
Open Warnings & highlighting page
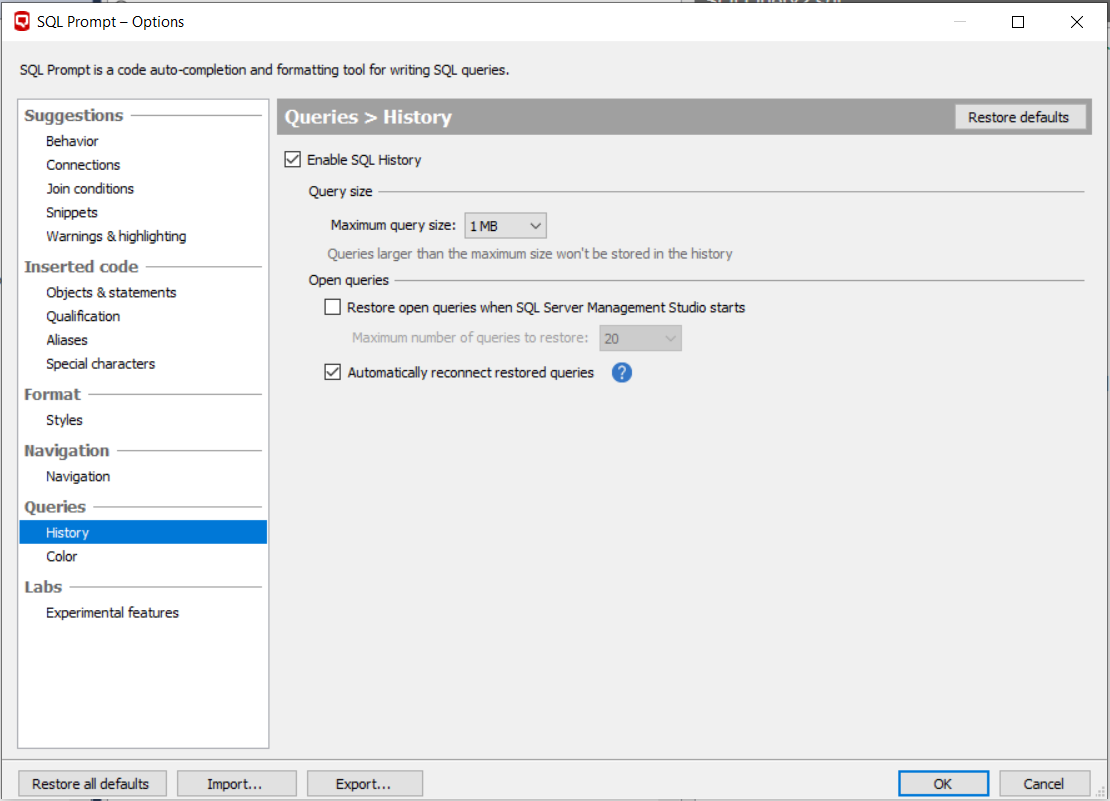click(x=116, y=236)
